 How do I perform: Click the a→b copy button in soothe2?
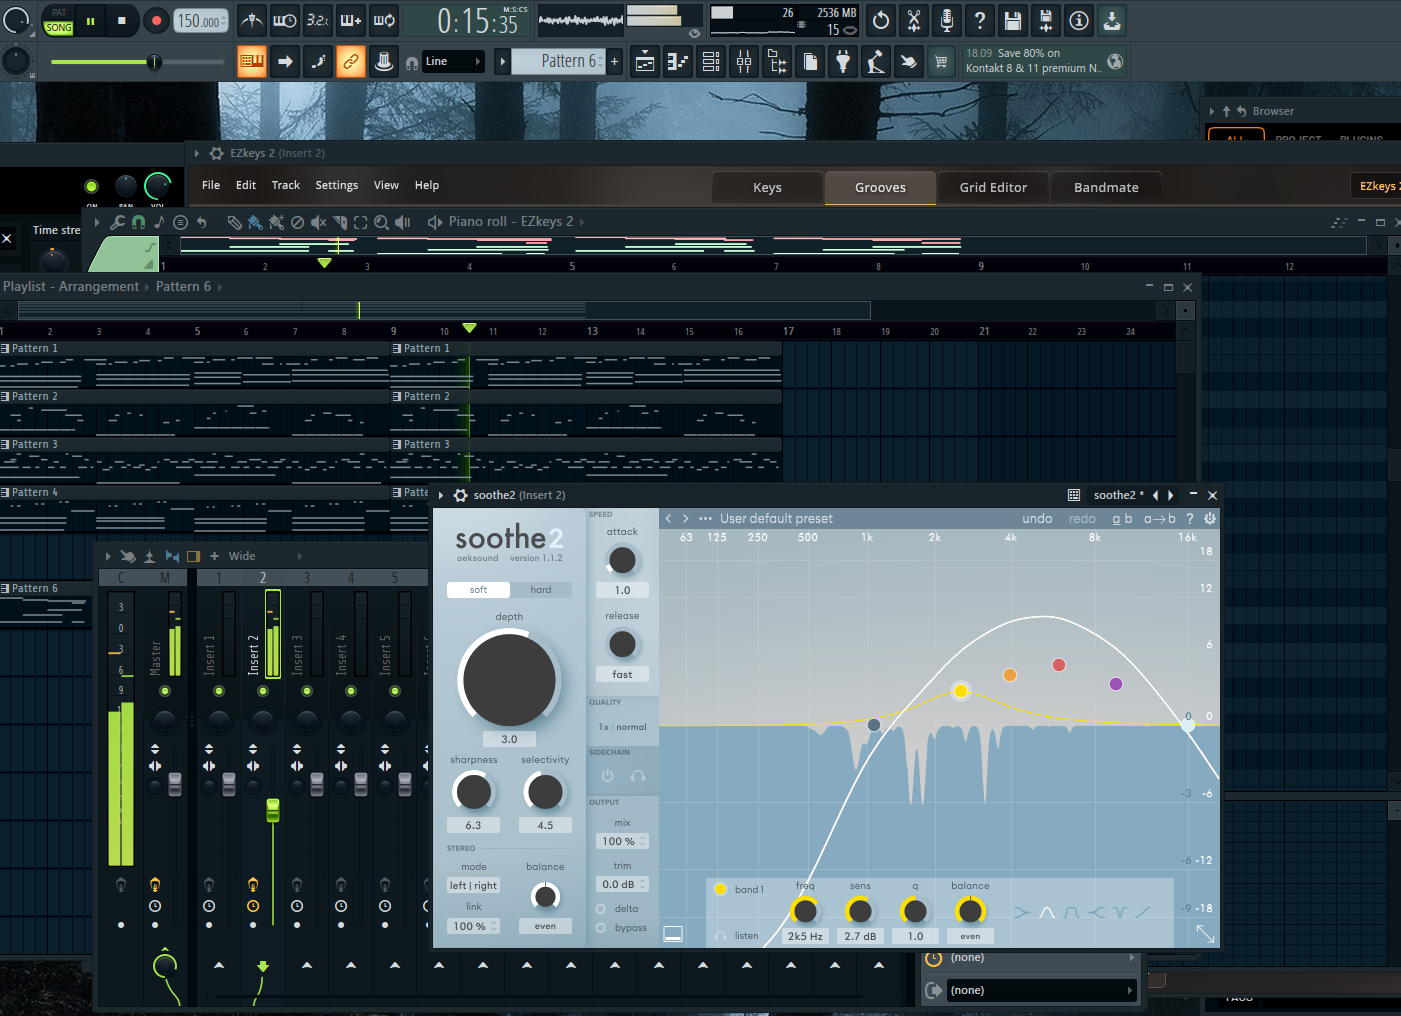click(x=1160, y=519)
